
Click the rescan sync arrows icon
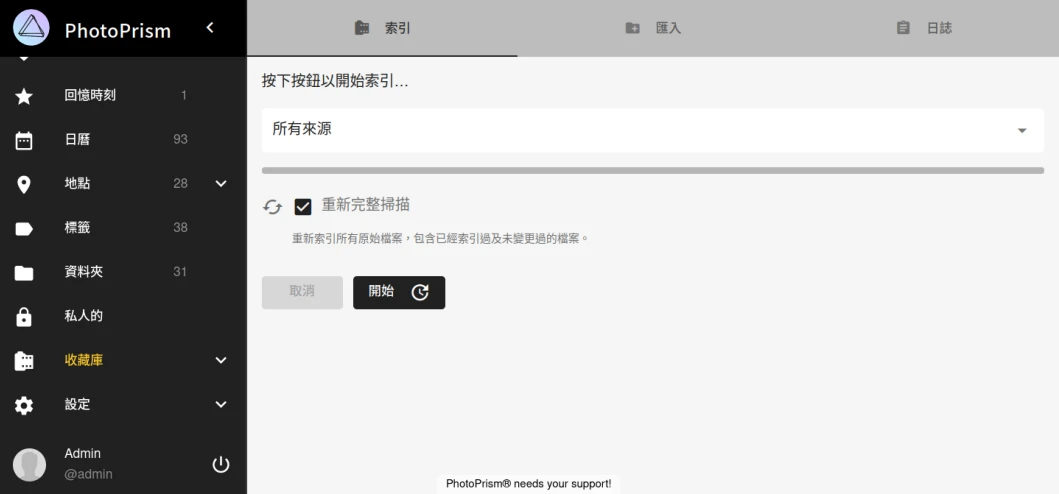pyautogui.click(x=272, y=207)
